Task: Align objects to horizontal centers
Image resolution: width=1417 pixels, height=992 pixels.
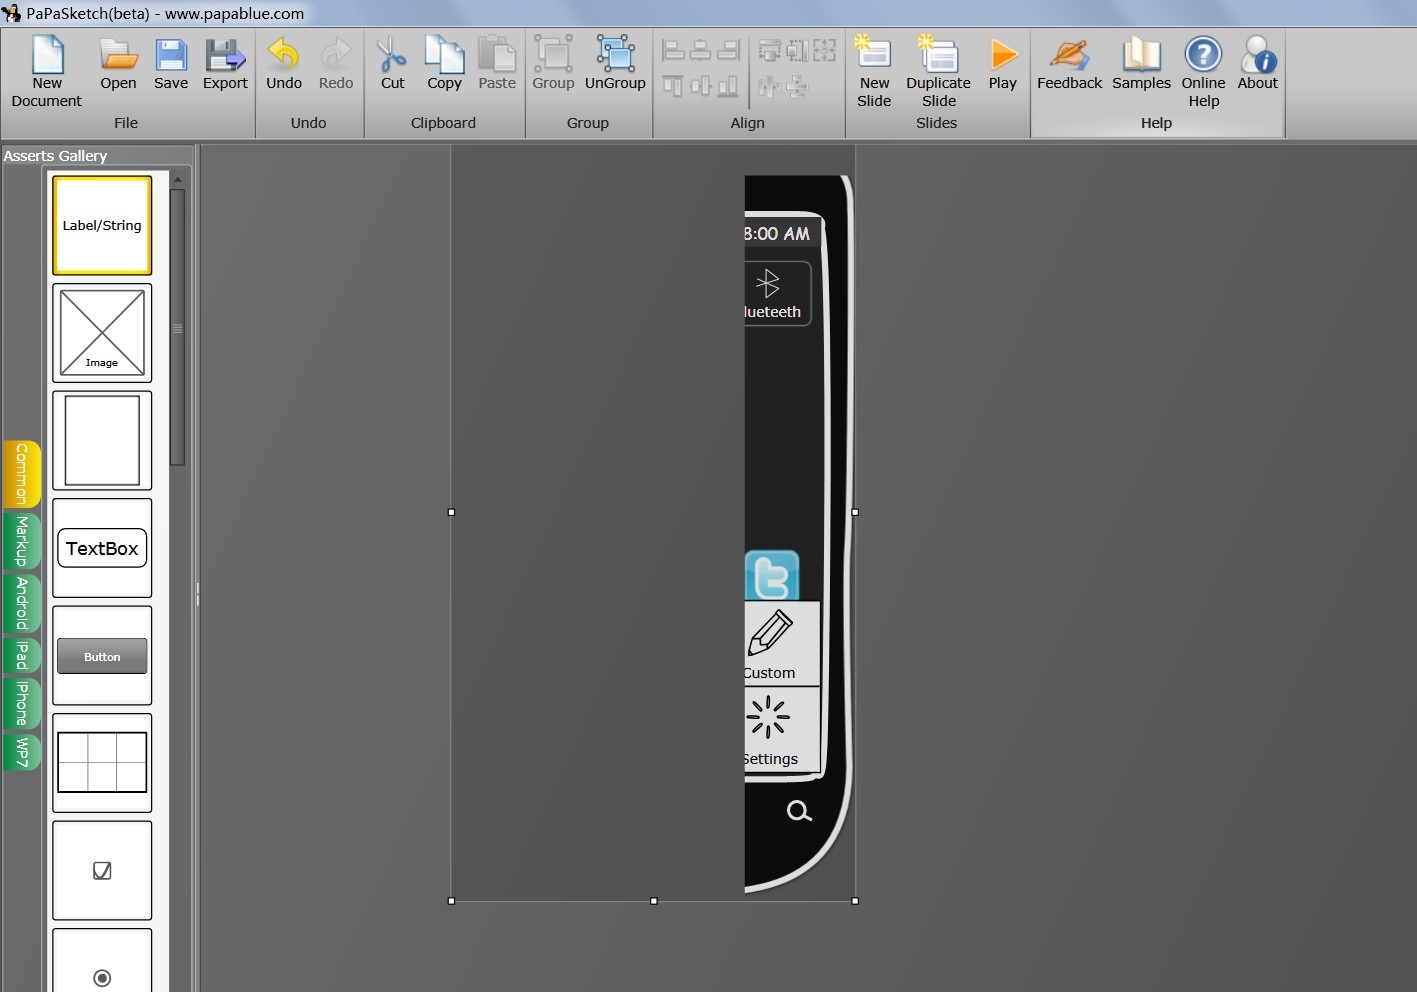Action: pos(701,50)
